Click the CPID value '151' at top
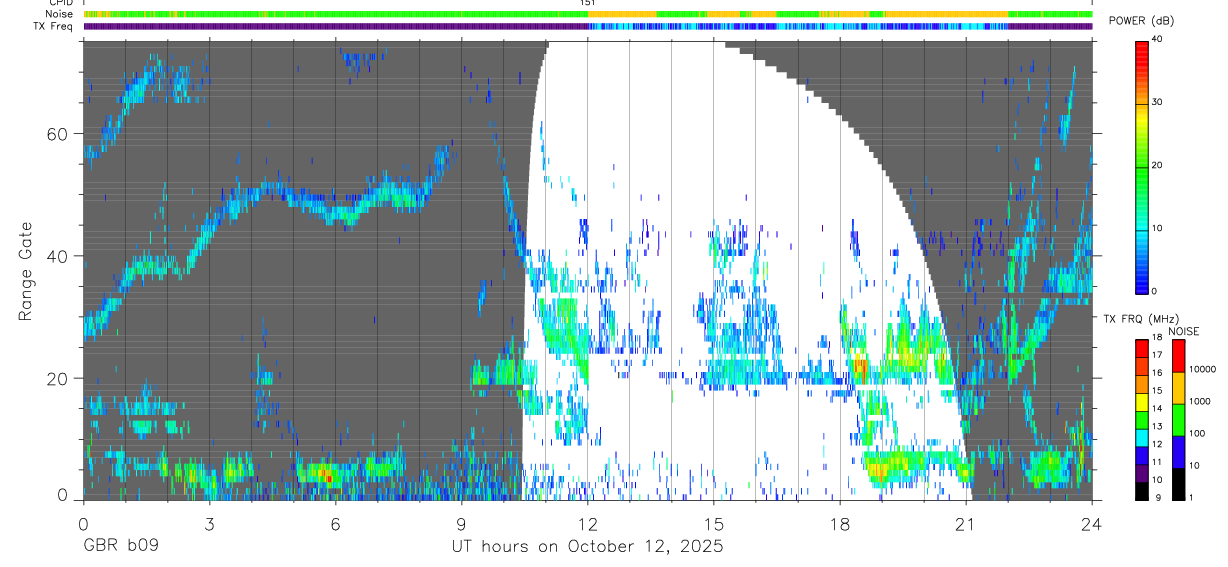This screenshot has width=1228, height=567. (x=587, y=3)
